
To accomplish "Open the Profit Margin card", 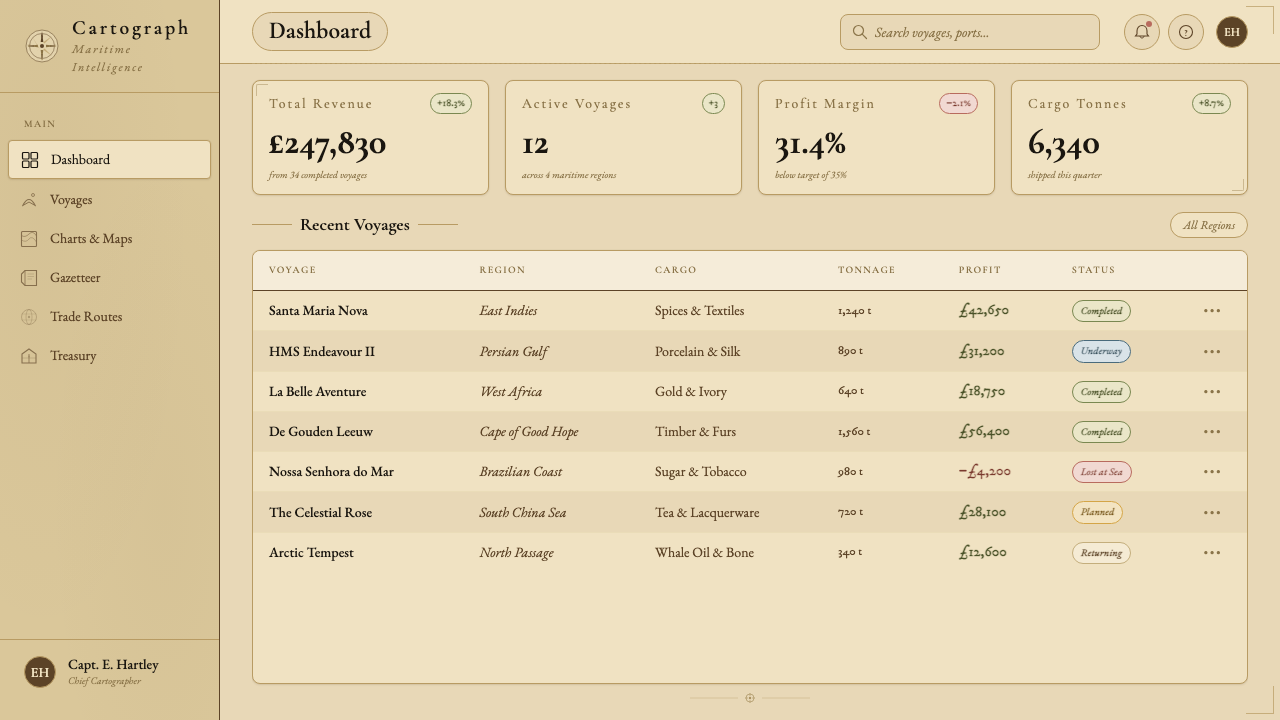I will click(876, 138).
